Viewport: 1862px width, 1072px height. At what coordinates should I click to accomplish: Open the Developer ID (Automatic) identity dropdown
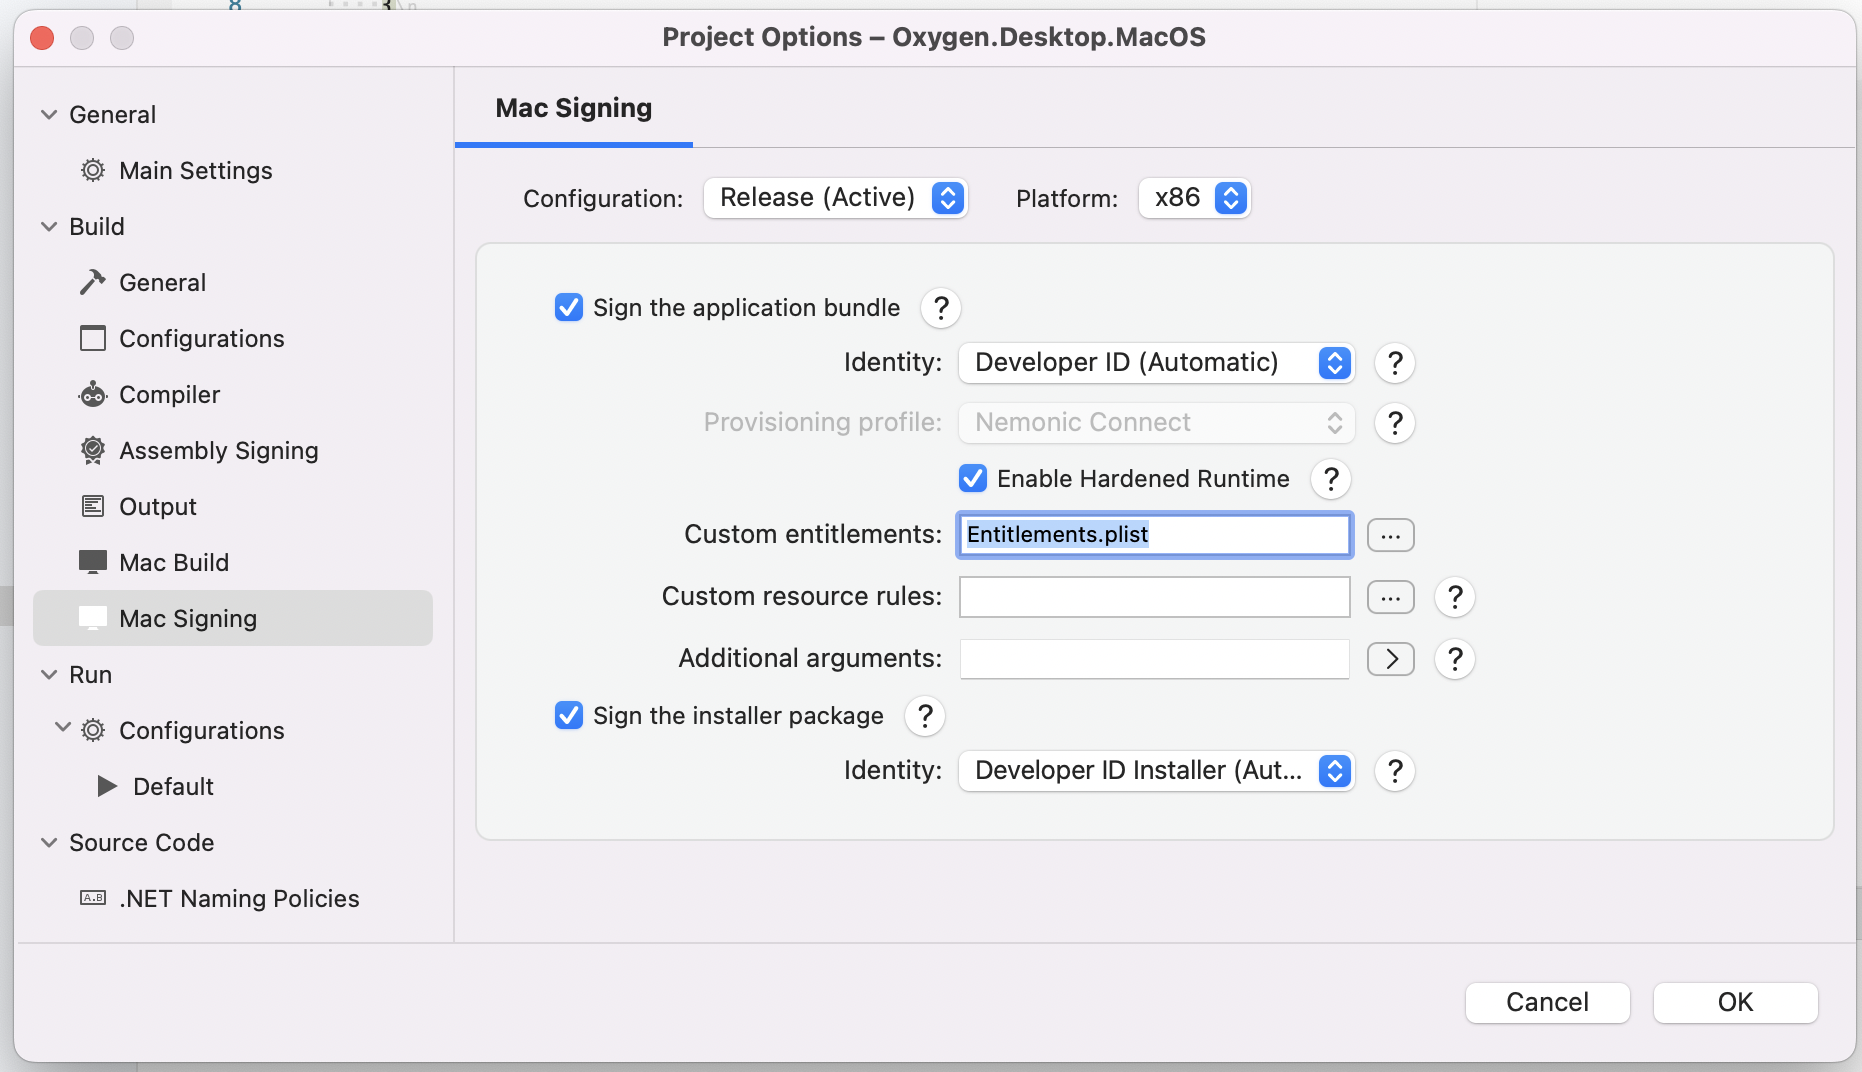click(x=1156, y=363)
